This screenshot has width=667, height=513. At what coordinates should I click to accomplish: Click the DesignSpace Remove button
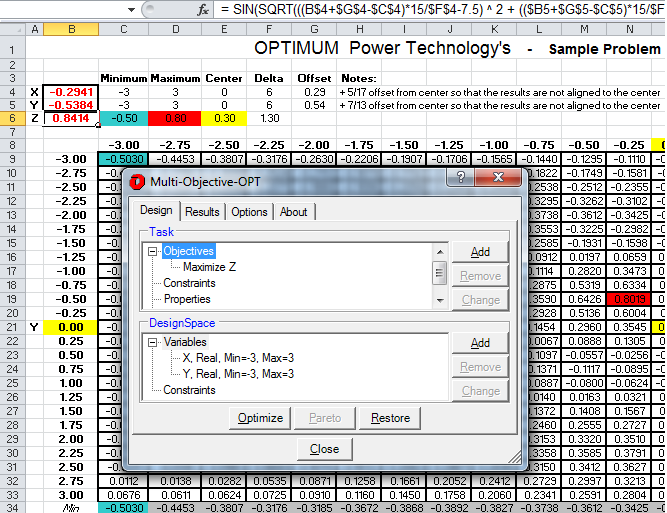click(480, 367)
